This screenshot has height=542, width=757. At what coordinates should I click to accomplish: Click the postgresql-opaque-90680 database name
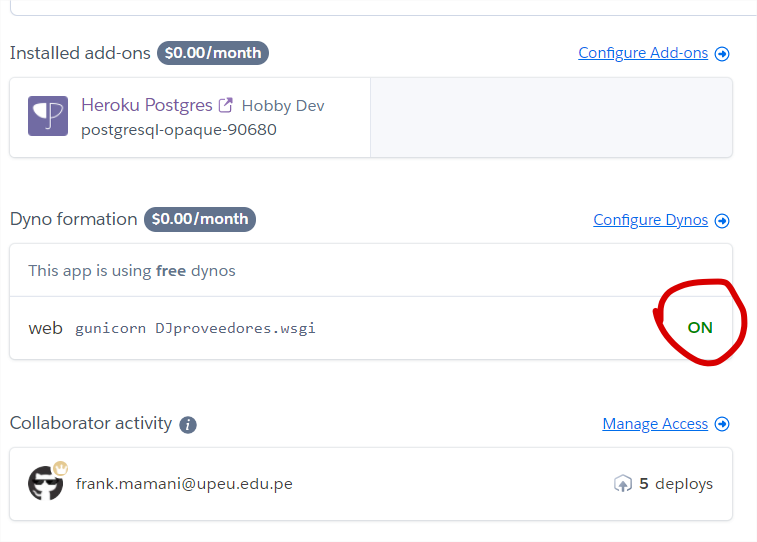(x=179, y=130)
